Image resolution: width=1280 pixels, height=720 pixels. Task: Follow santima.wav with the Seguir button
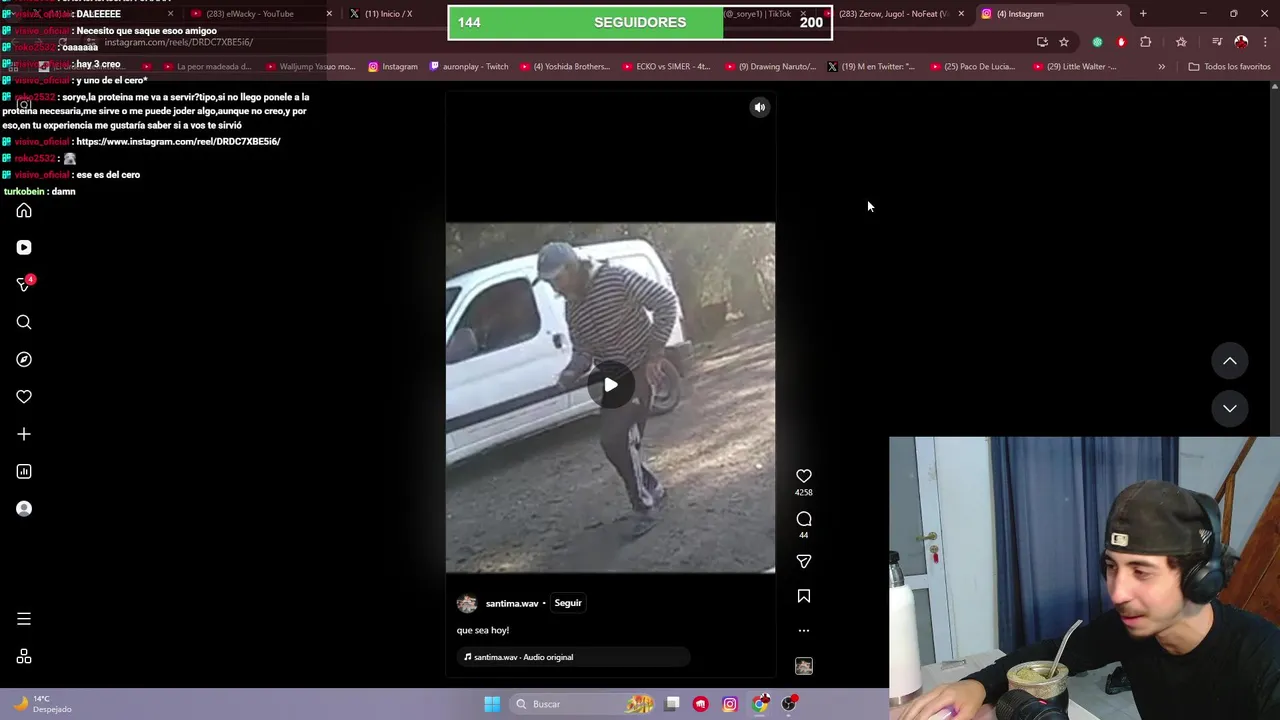[x=568, y=603]
